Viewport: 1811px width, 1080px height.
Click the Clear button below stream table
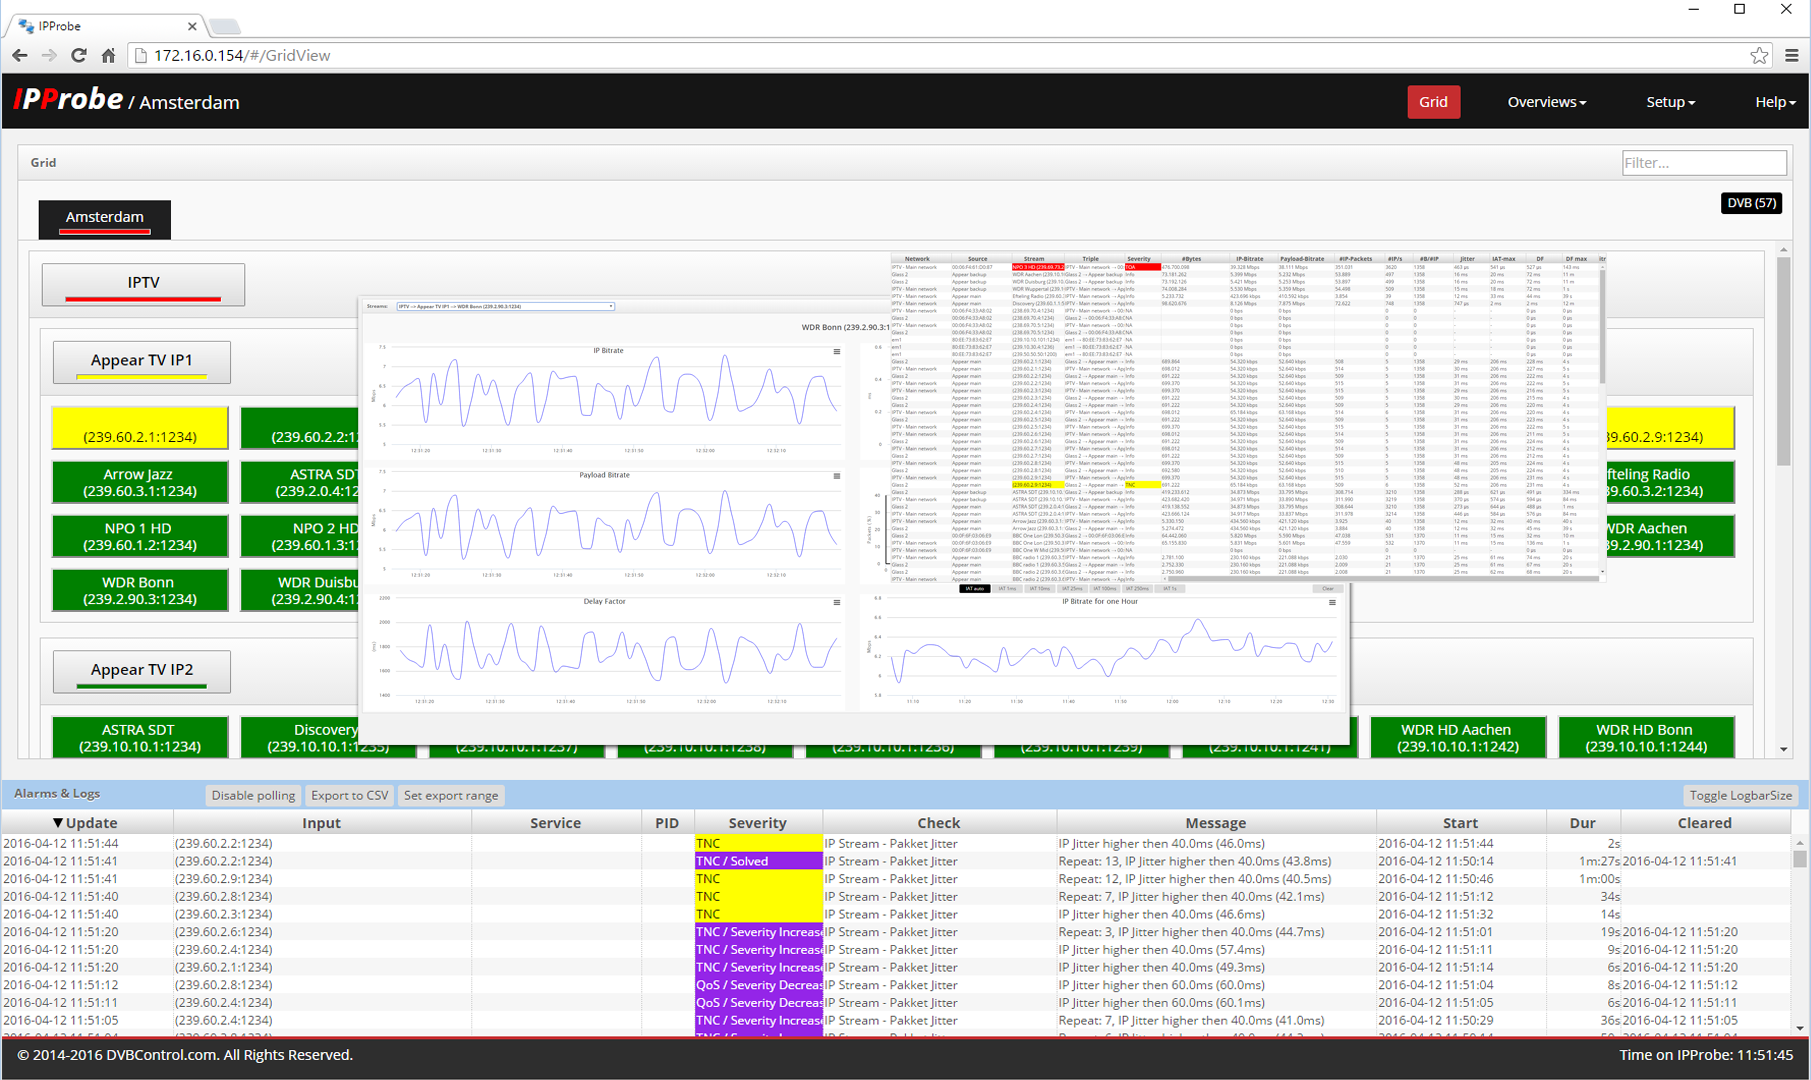tap(1328, 589)
